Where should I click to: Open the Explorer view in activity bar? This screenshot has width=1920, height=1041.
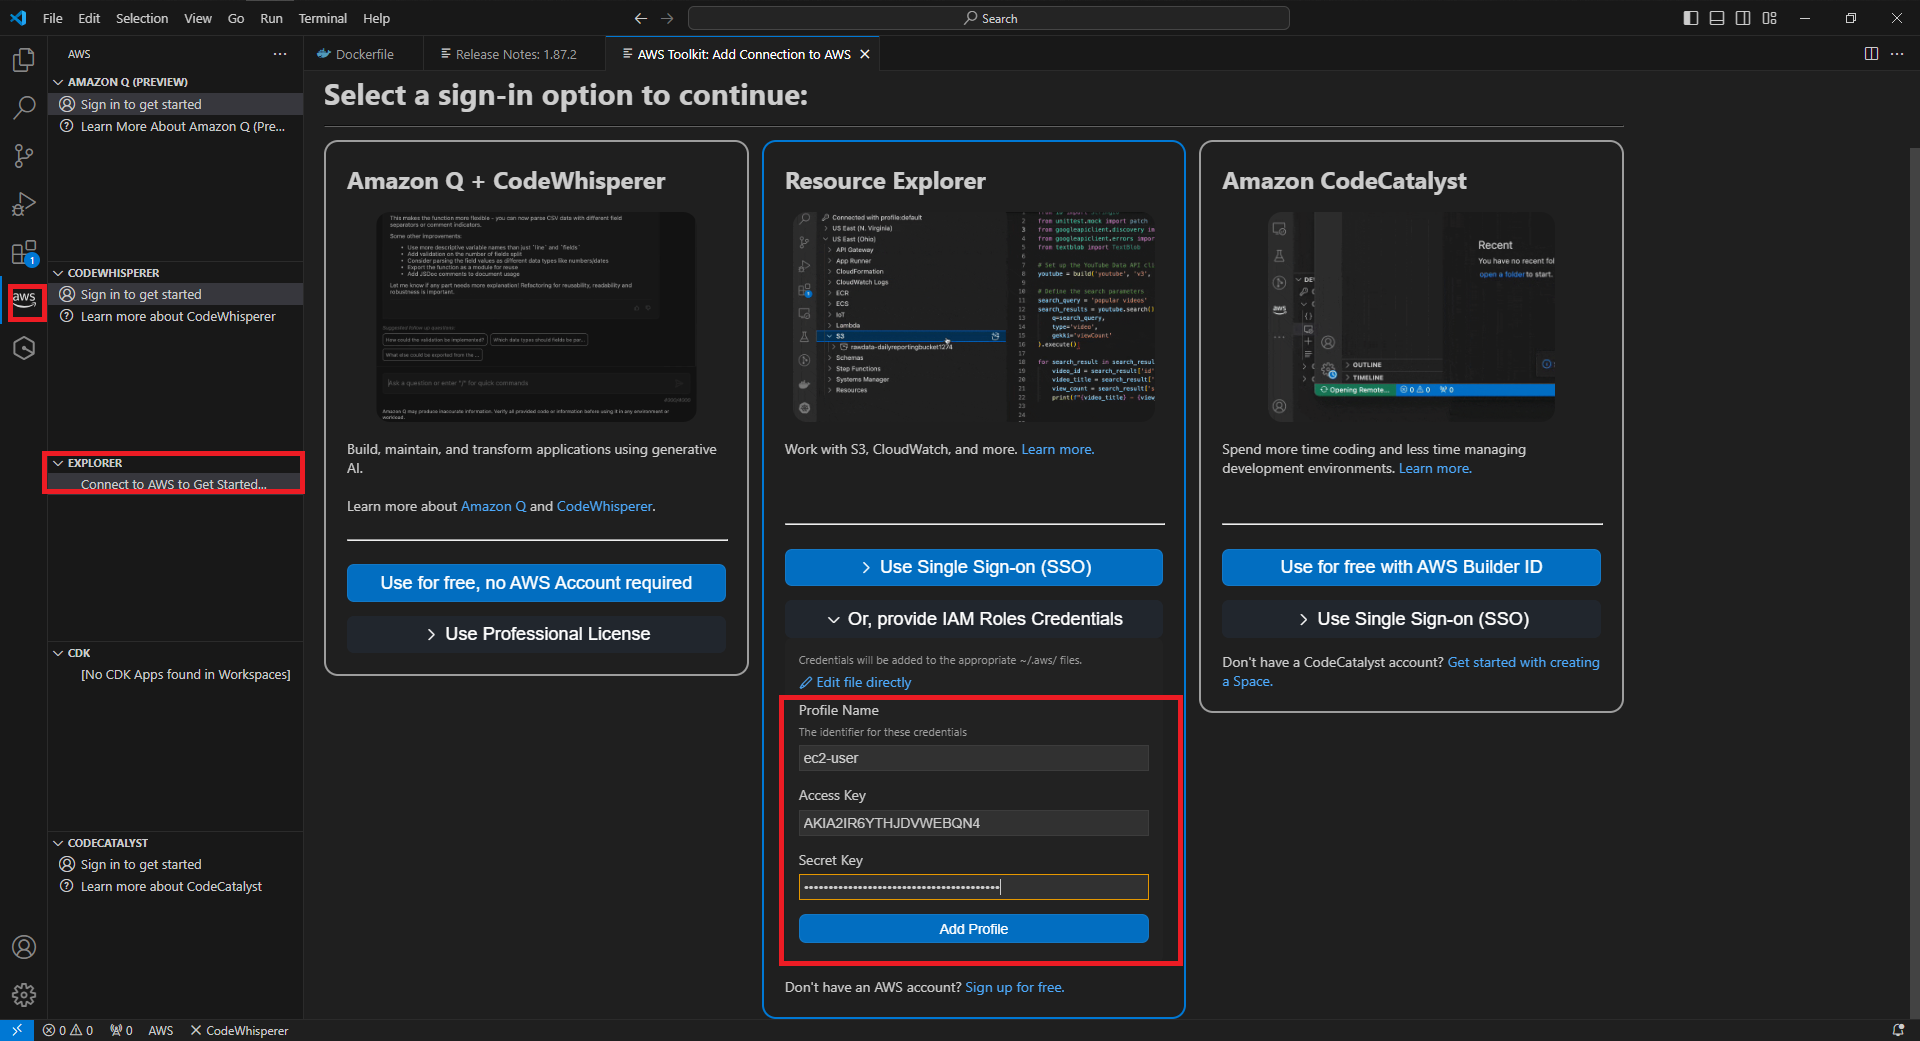point(24,60)
